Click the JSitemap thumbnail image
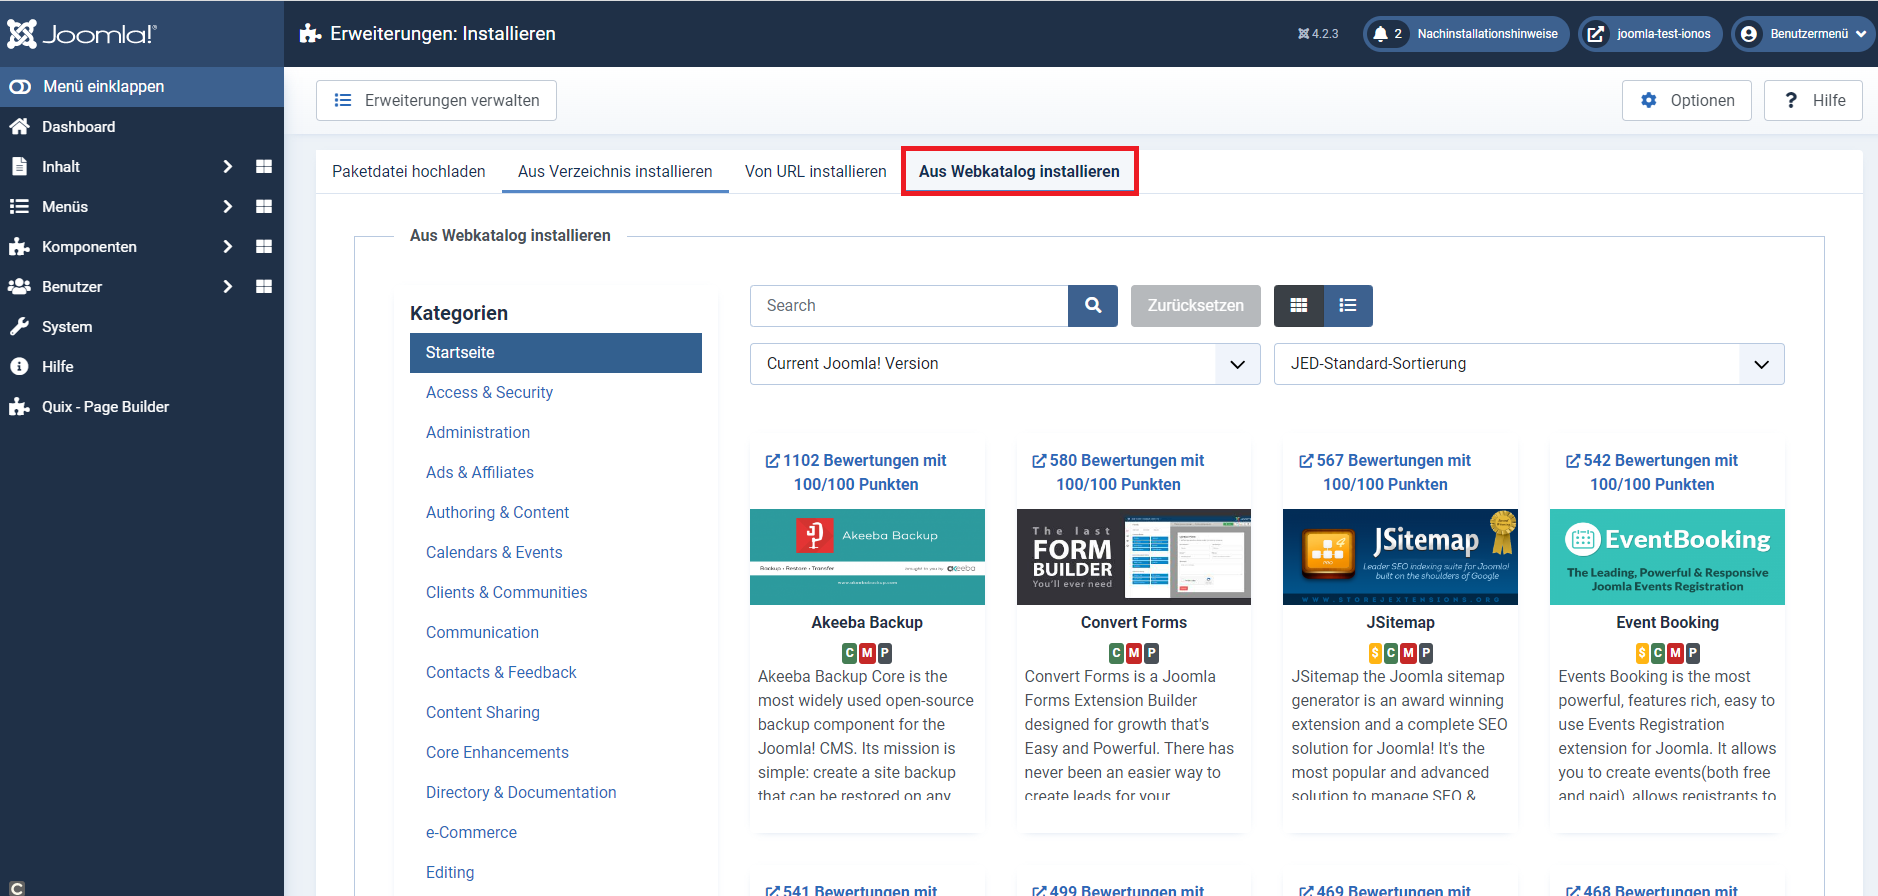Screen dimensions: 1878x896 (1400, 557)
